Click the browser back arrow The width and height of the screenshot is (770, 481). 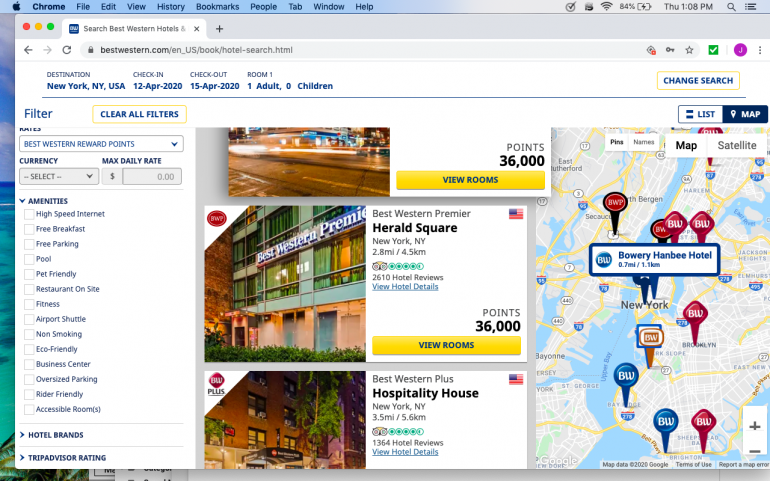click(27, 50)
